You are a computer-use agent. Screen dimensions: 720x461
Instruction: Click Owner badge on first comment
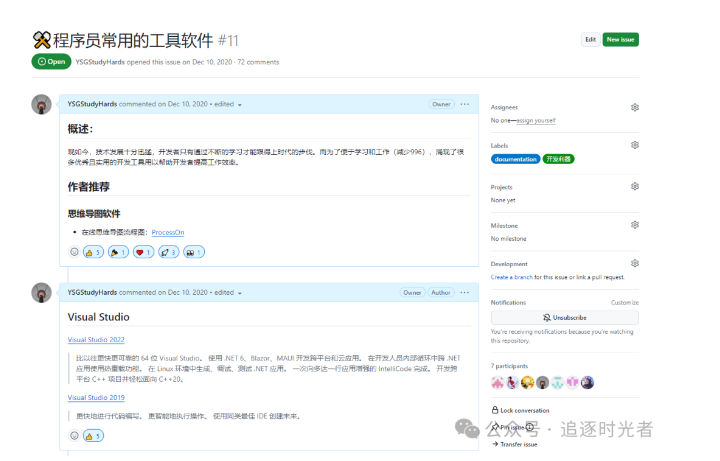[x=441, y=104]
